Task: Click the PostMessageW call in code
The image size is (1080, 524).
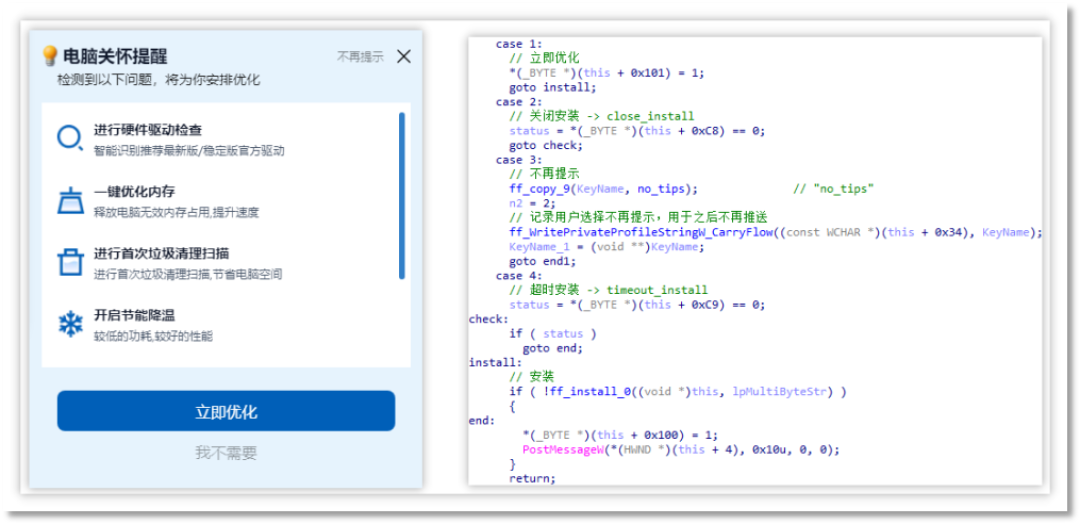Action: tap(682, 450)
